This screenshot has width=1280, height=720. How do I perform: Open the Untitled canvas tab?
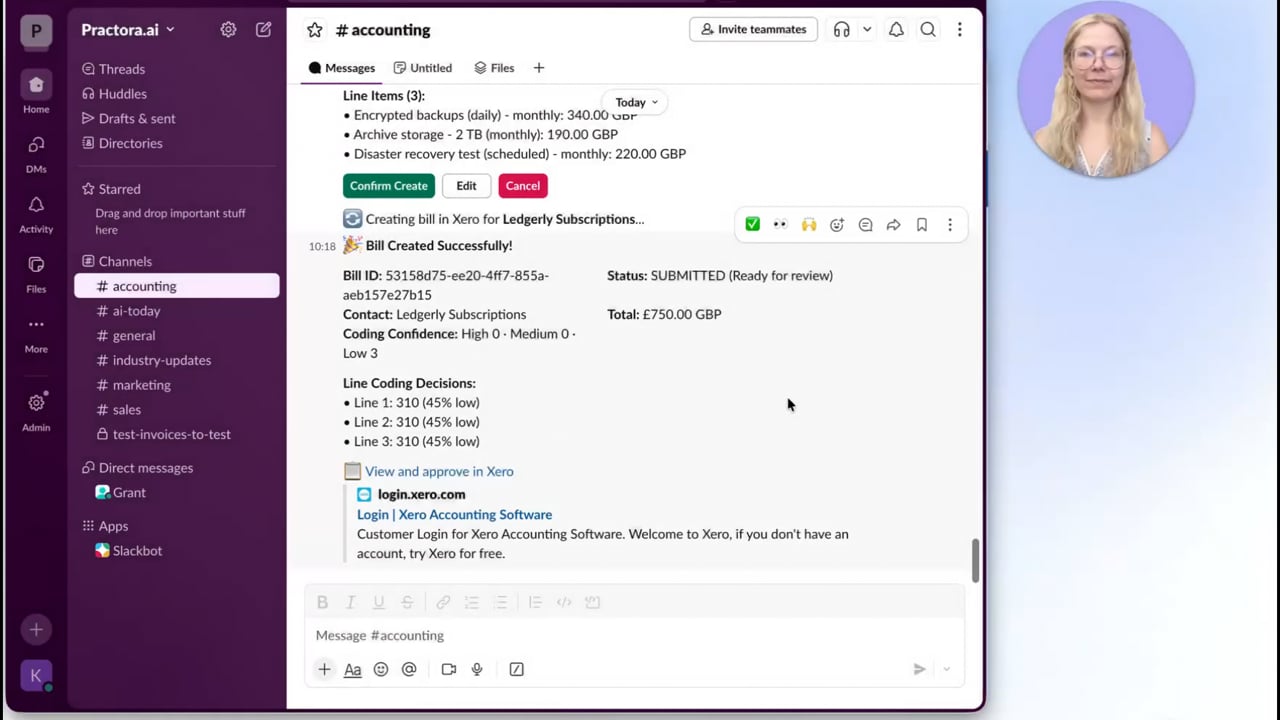click(423, 68)
